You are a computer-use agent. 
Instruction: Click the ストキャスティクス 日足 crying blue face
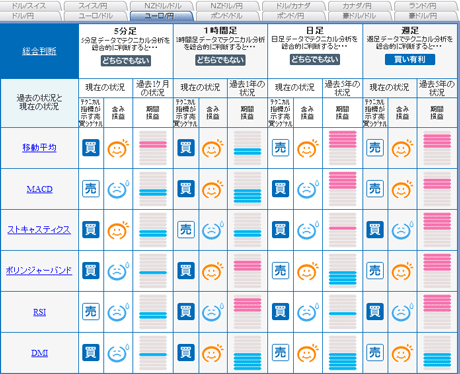(x=307, y=230)
